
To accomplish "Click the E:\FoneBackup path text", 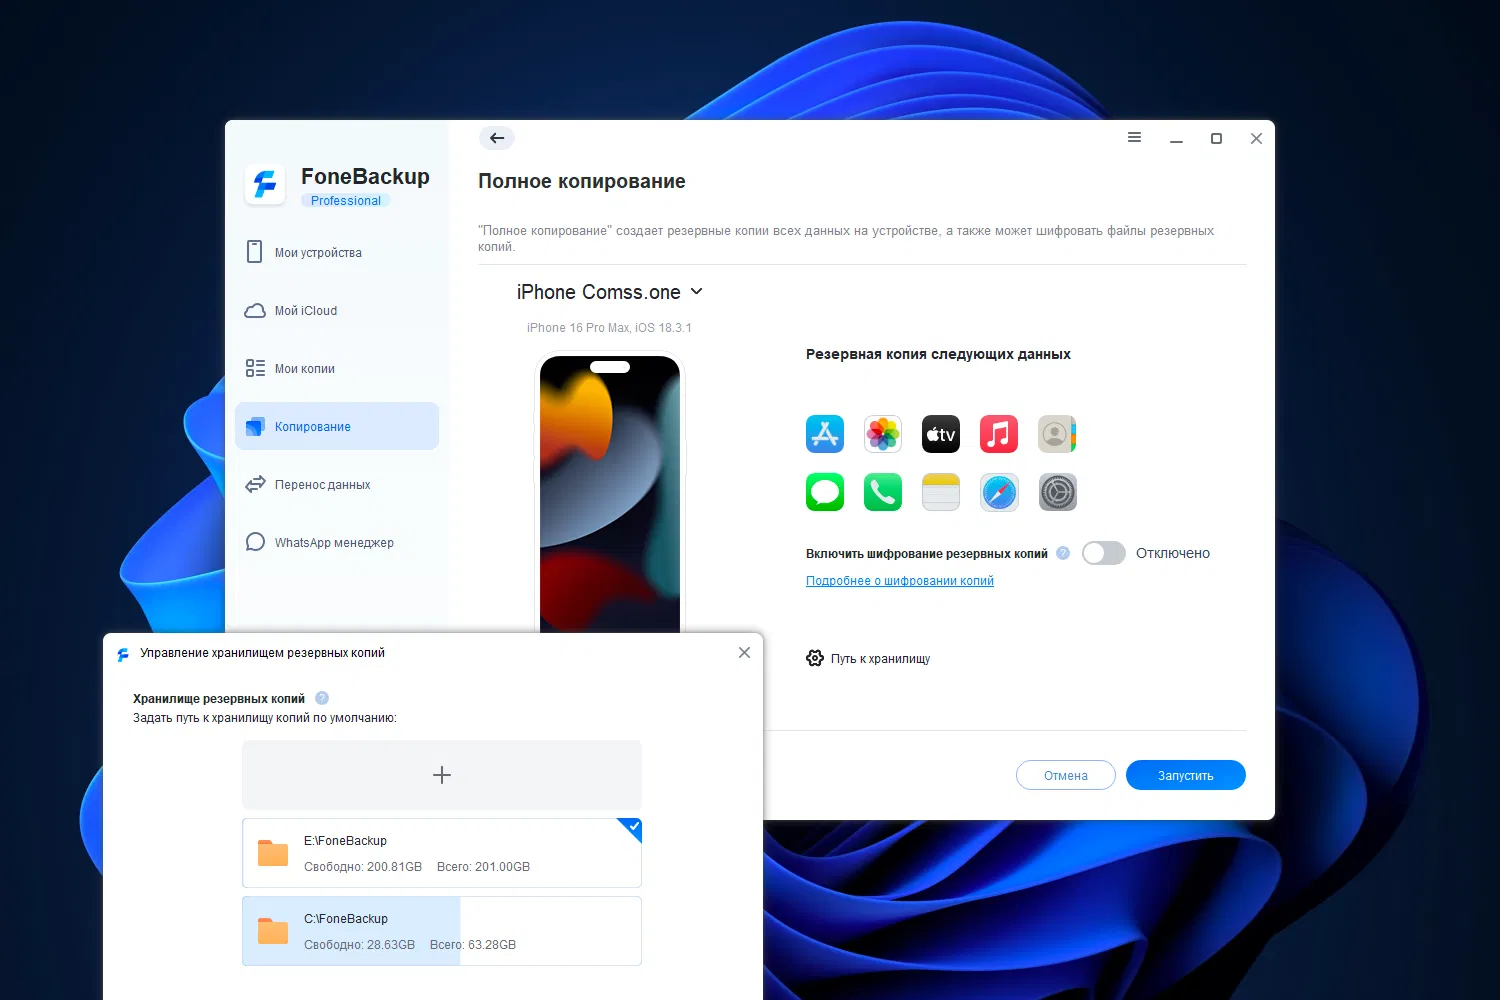I will tap(345, 841).
